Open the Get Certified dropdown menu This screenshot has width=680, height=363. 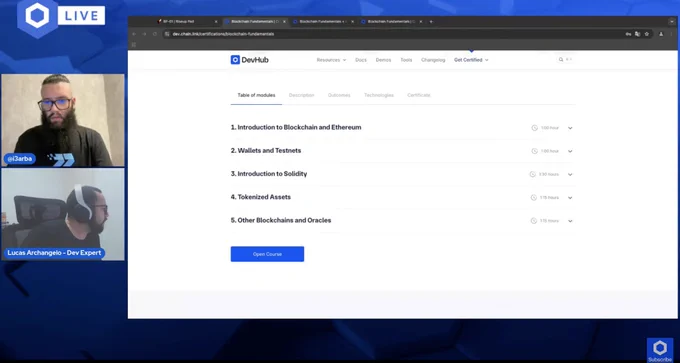[471, 60]
